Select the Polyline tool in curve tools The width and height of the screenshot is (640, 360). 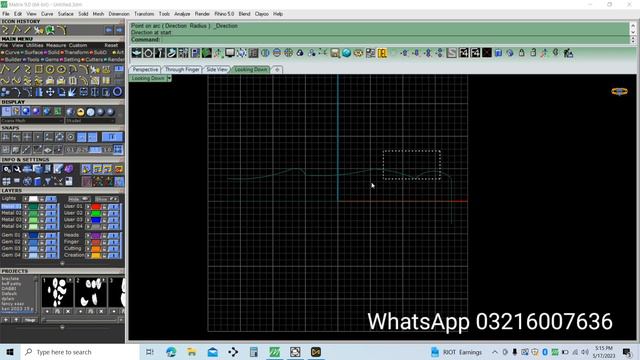tap(6, 69)
